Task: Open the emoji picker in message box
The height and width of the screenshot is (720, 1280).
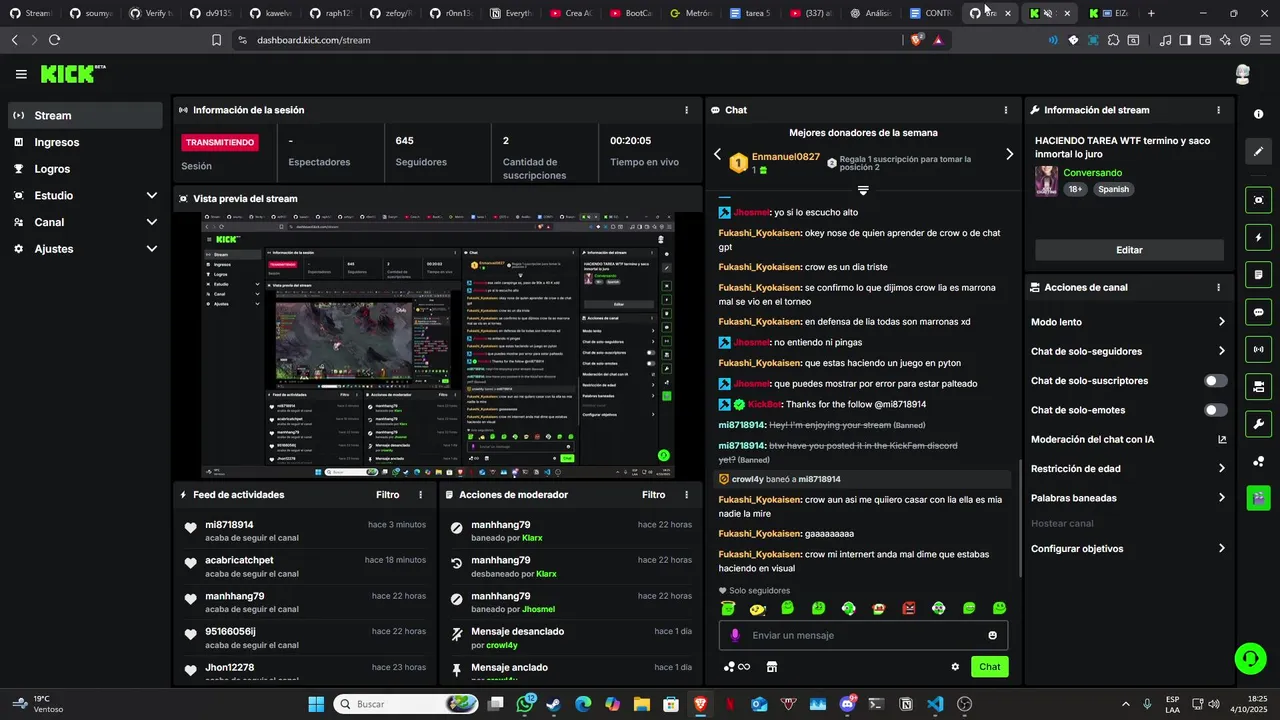Action: 992,635
